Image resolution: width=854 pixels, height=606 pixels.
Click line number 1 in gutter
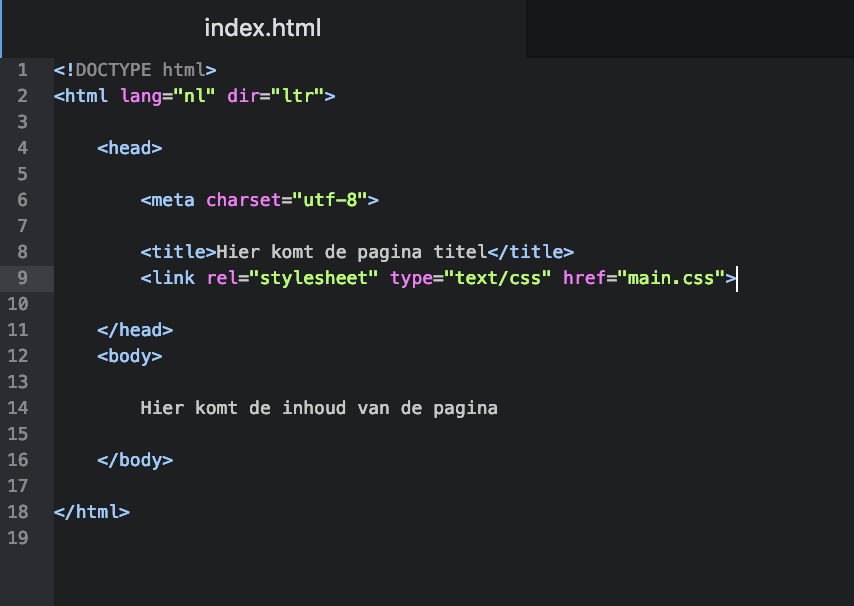point(22,70)
